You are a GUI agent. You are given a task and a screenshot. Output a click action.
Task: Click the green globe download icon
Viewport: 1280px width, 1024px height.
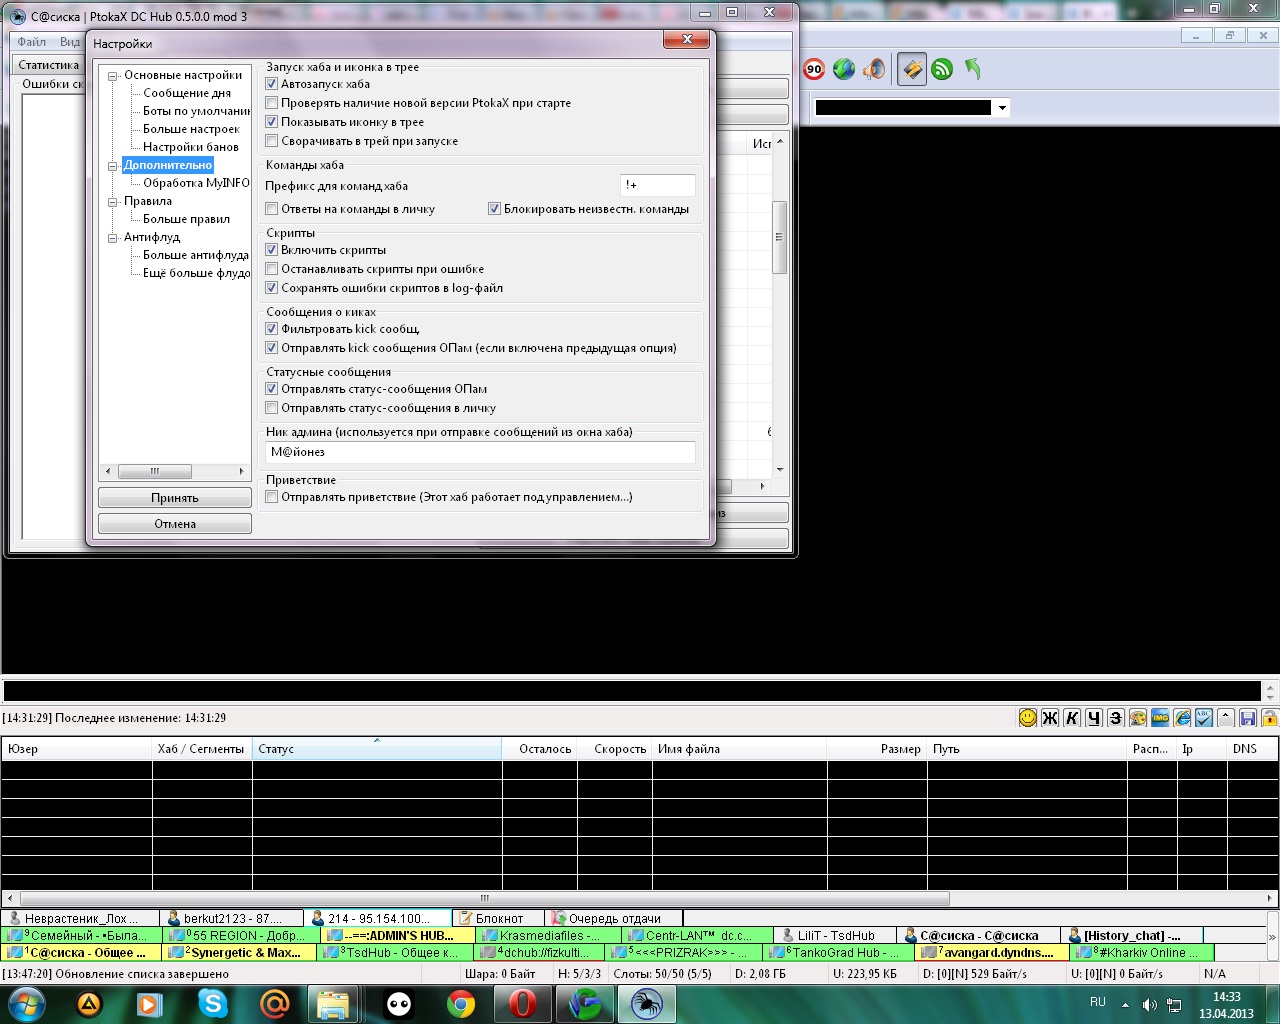(x=844, y=69)
